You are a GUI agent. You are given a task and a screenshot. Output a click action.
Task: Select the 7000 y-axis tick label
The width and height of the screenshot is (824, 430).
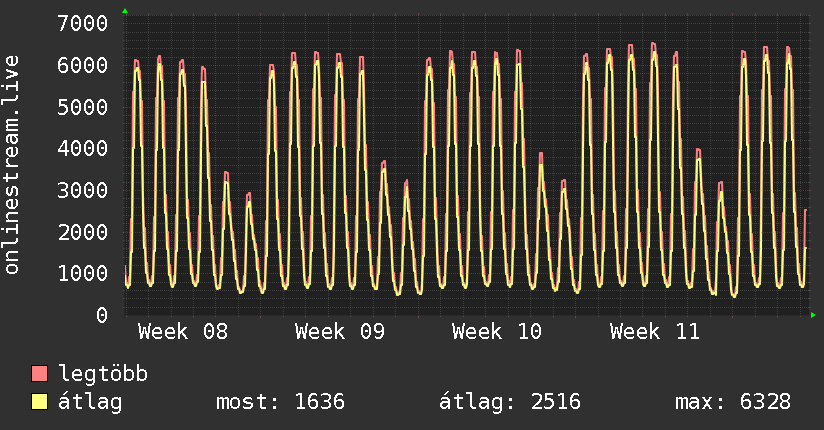pos(83,23)
